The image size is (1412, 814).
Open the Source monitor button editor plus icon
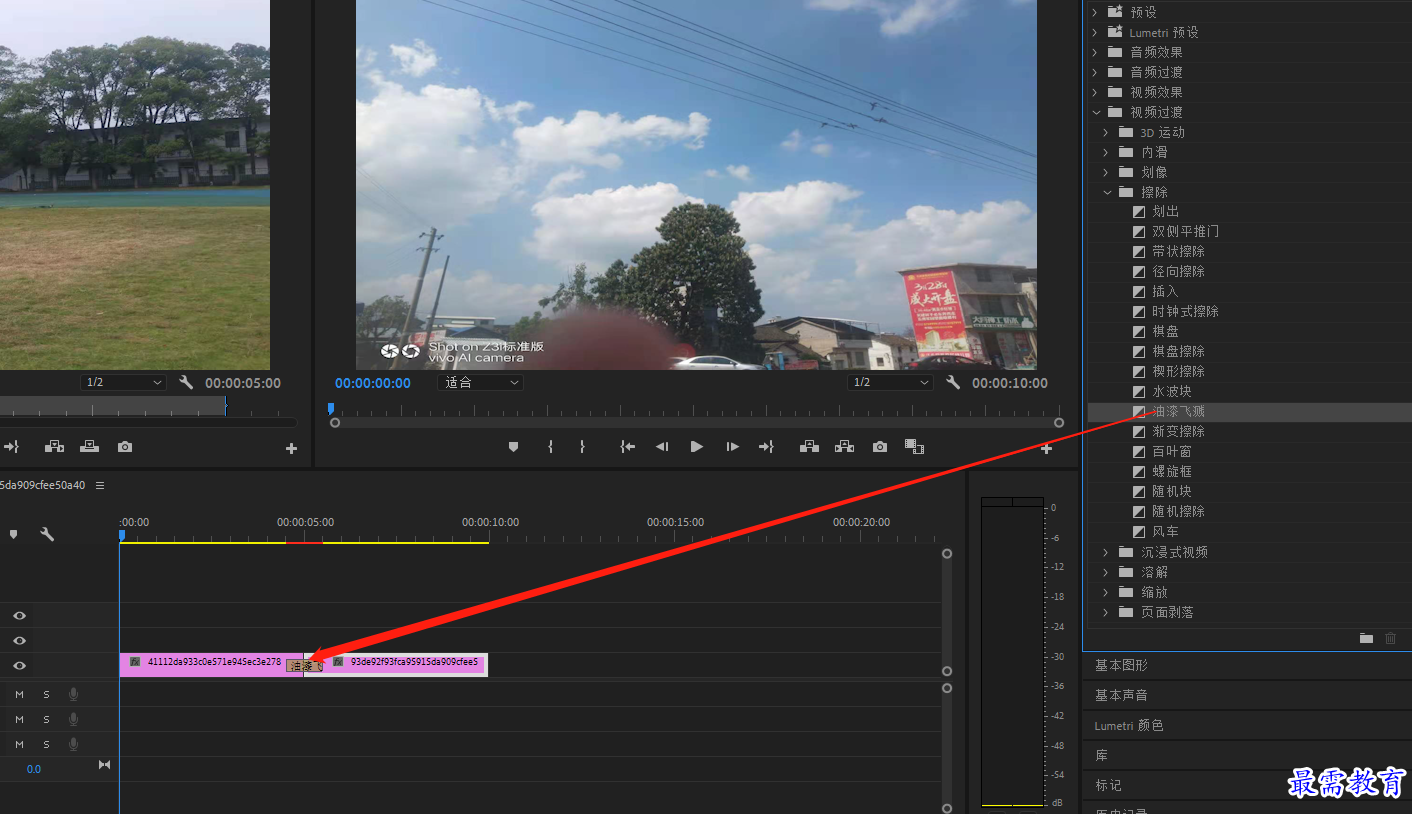[291, 449]
